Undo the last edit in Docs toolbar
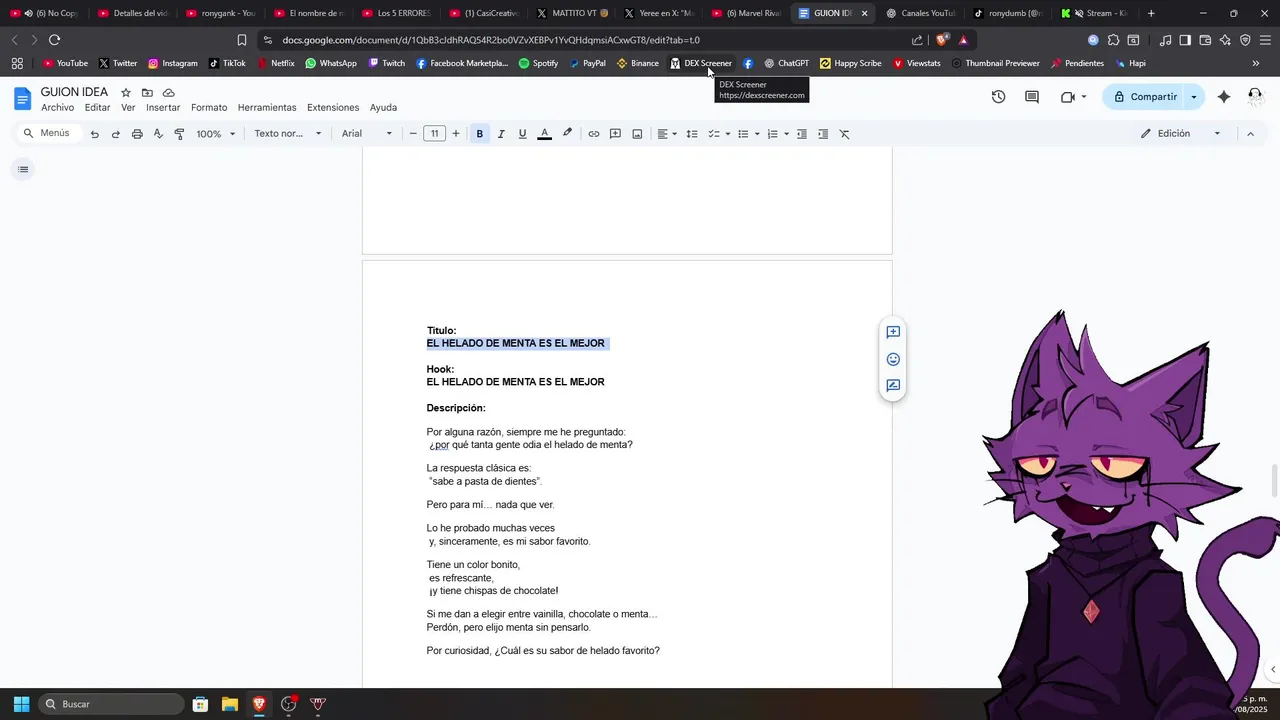 pos(94,134)
